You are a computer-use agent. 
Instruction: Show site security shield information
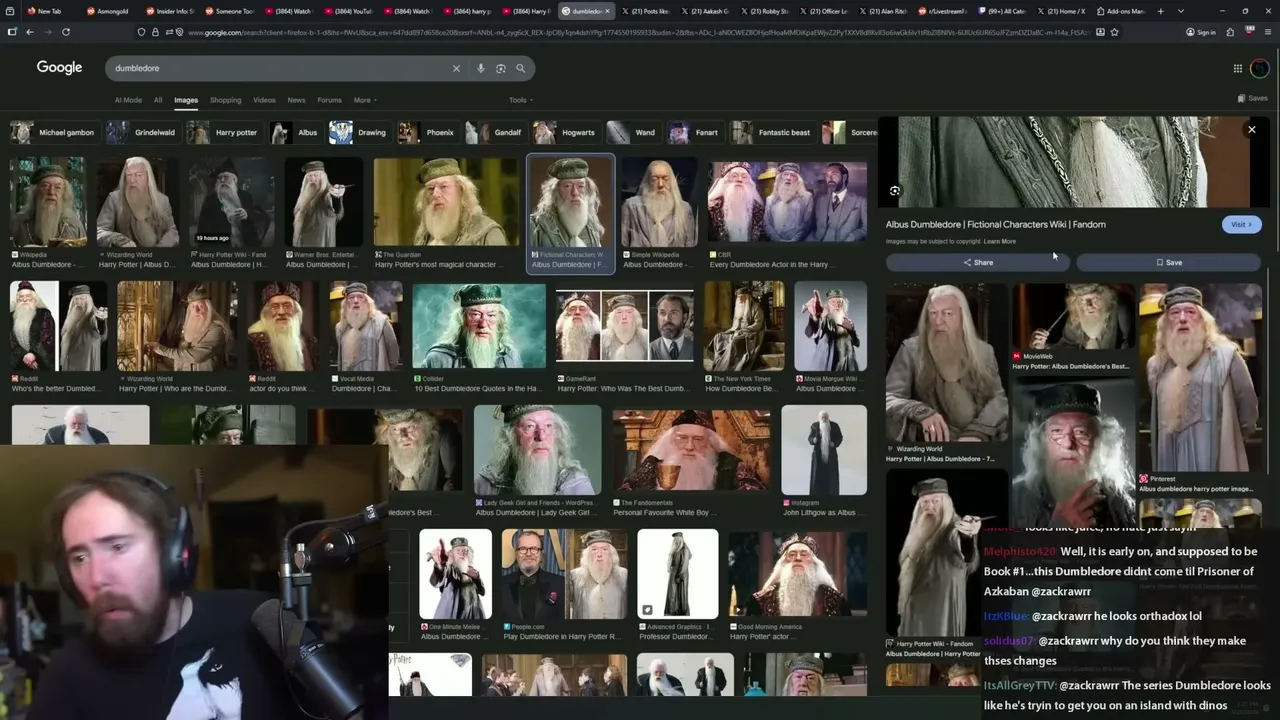[142, 32]
